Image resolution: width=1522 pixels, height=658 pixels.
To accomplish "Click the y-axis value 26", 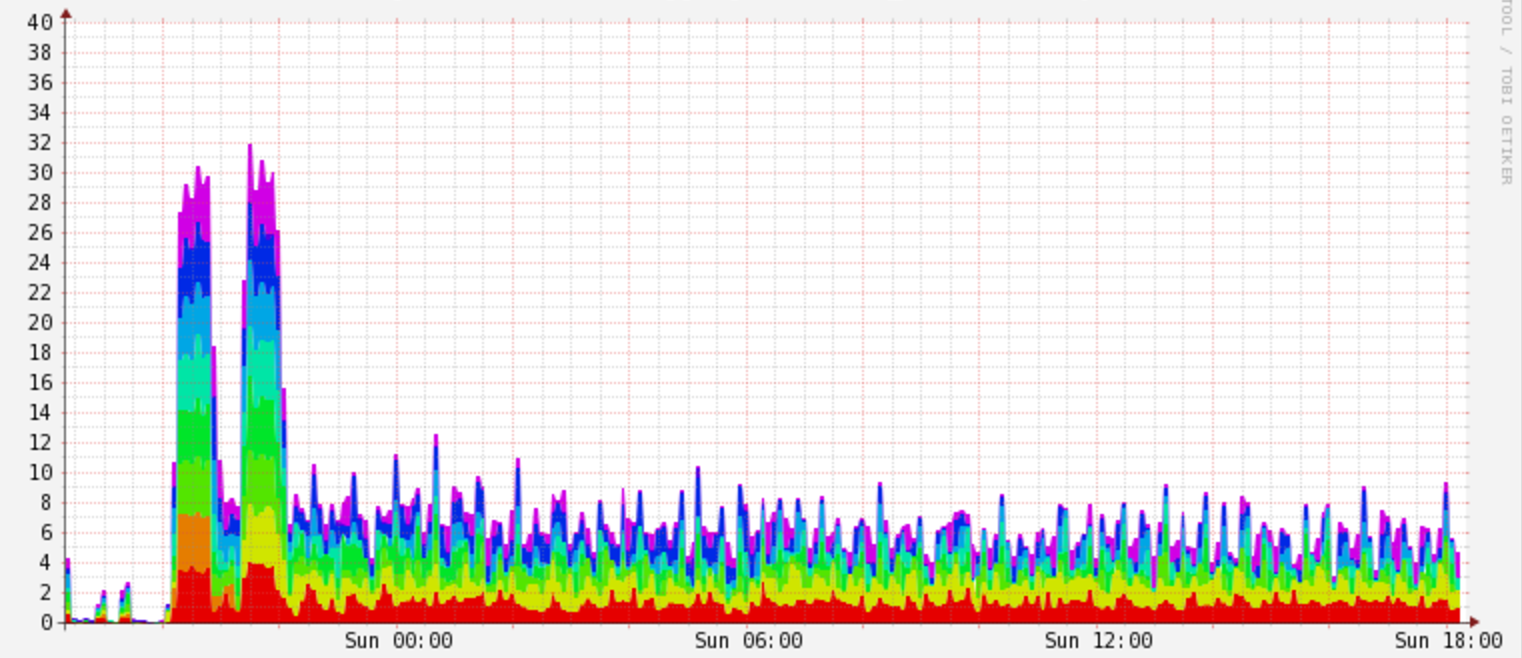I will click(39, 232).
